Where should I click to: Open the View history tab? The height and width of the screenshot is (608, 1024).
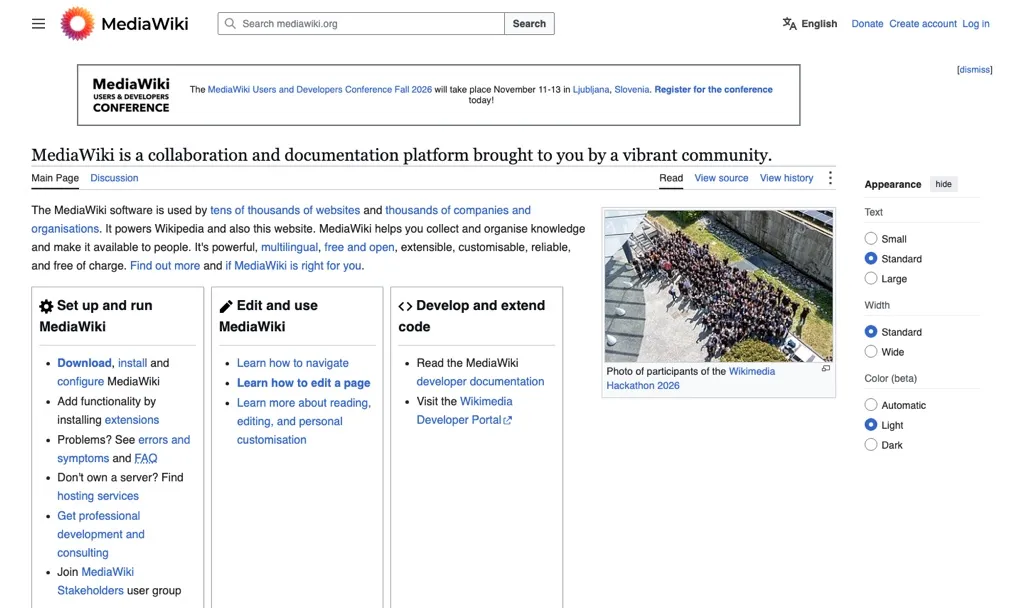786,178
